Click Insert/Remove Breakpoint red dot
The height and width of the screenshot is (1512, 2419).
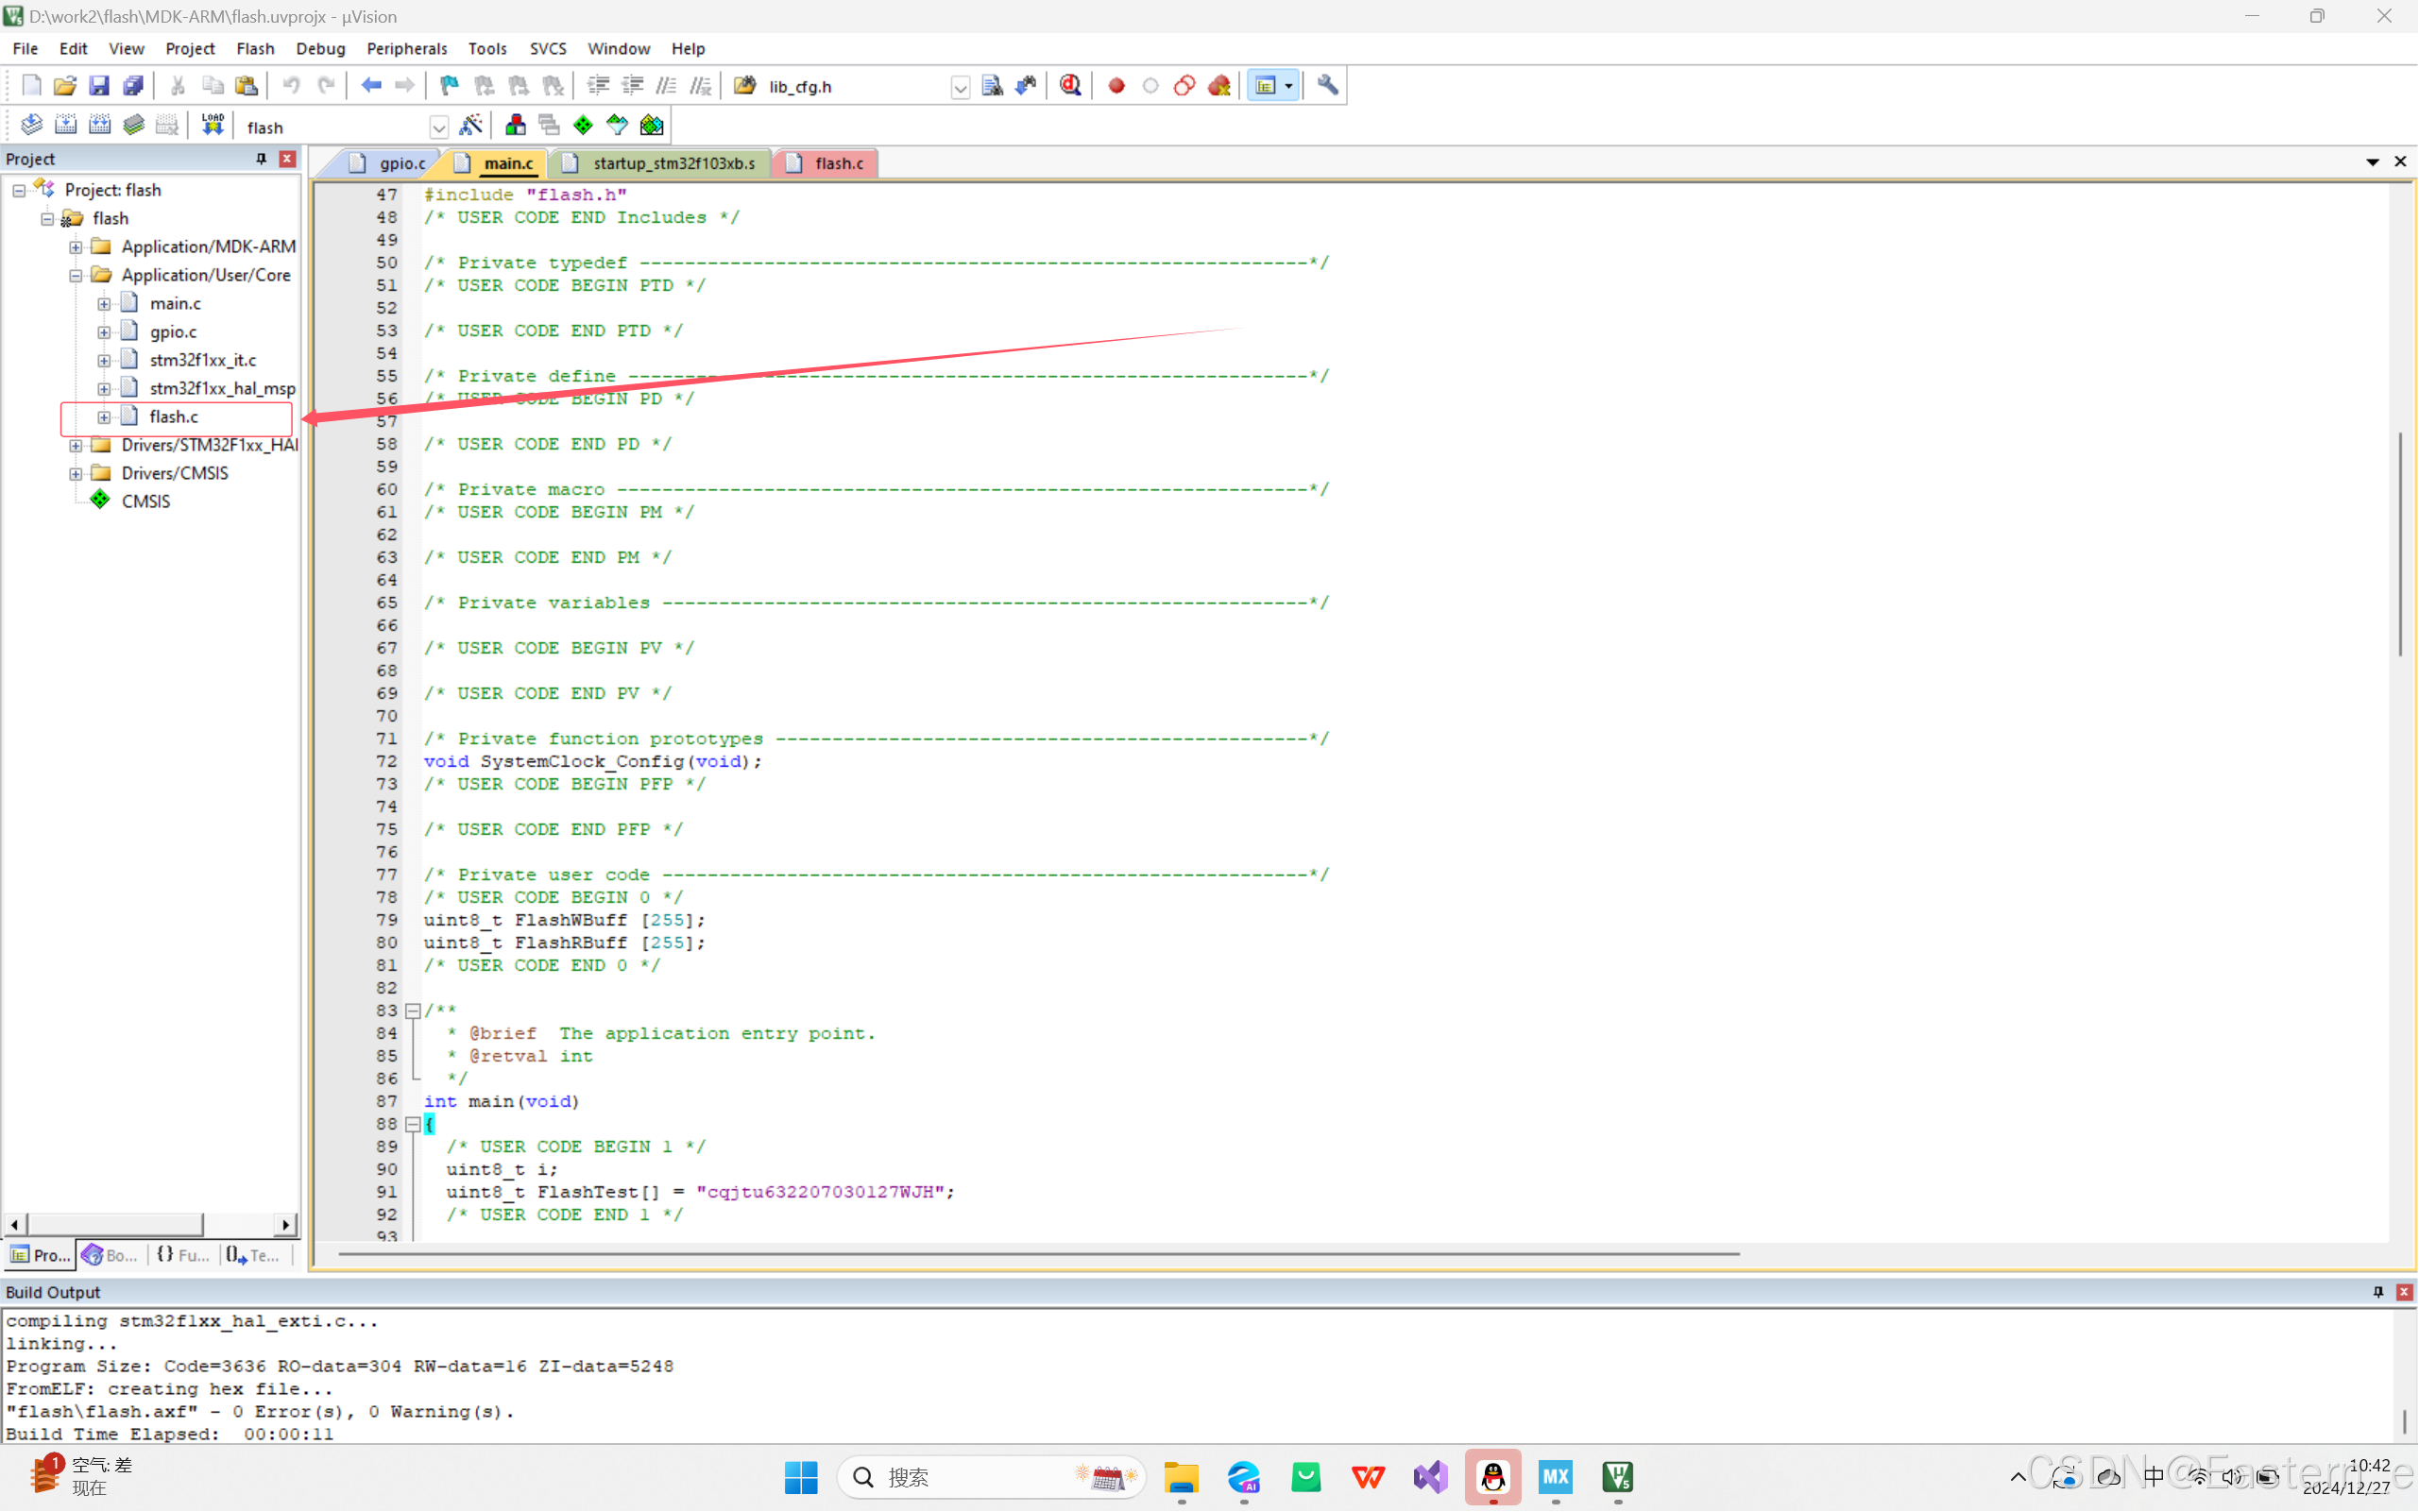(1116, 86)
